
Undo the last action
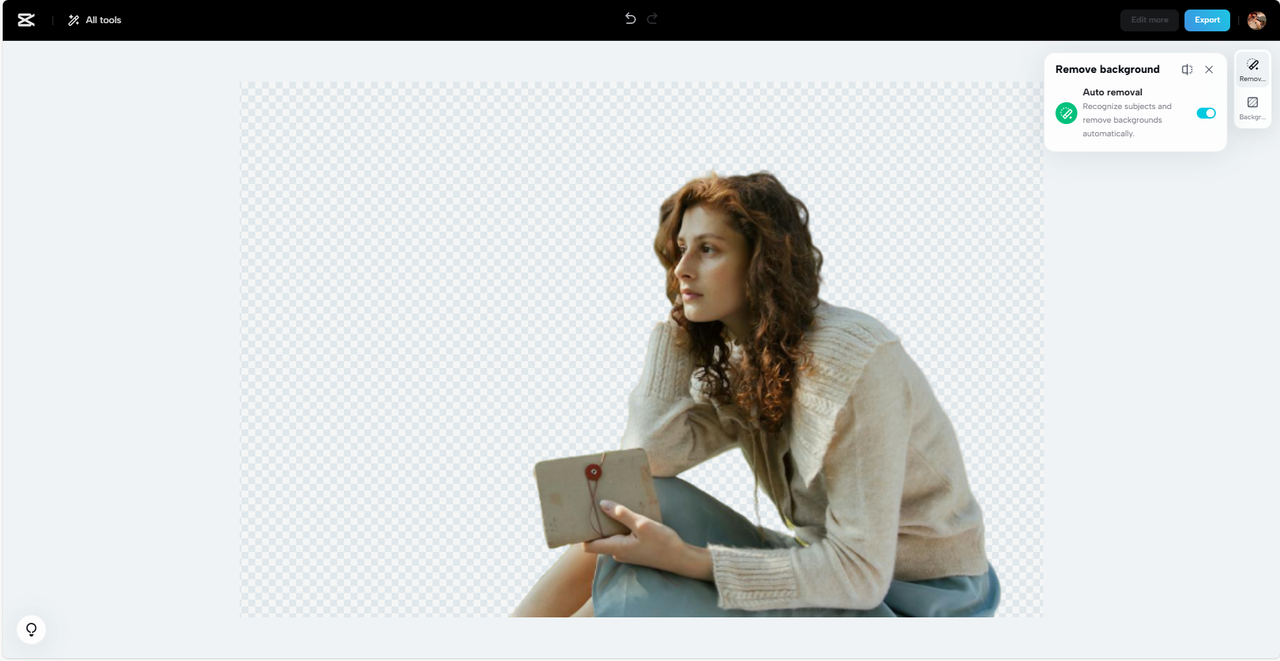[x=630, y=19]
